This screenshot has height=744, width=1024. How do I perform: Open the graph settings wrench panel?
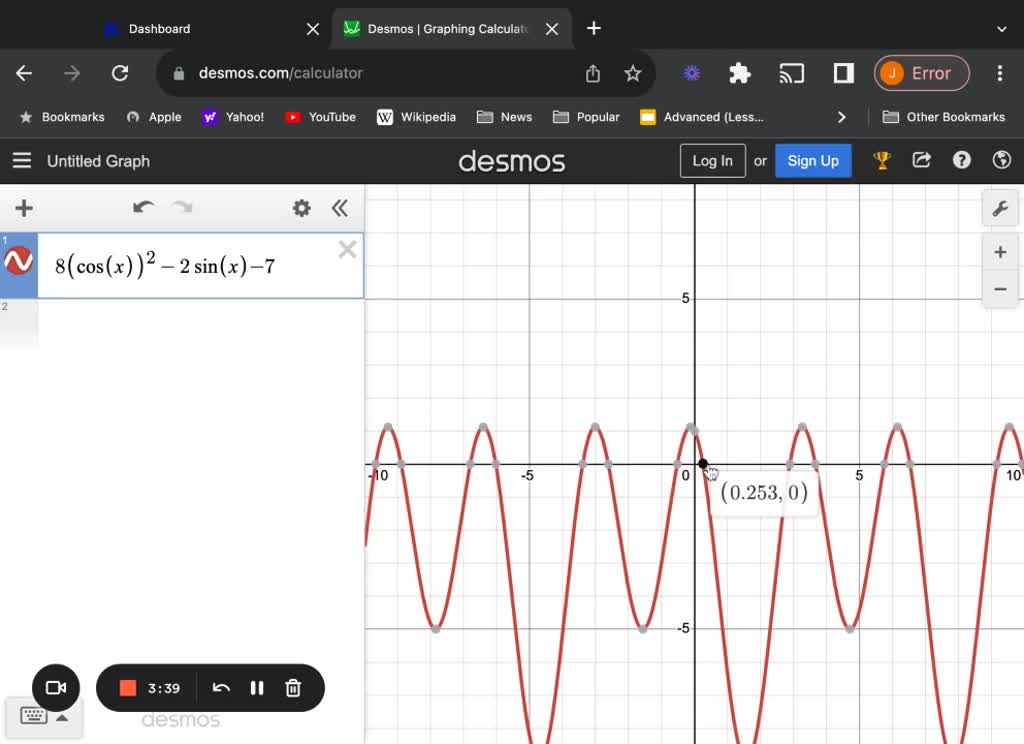[x=1000, y=208]
